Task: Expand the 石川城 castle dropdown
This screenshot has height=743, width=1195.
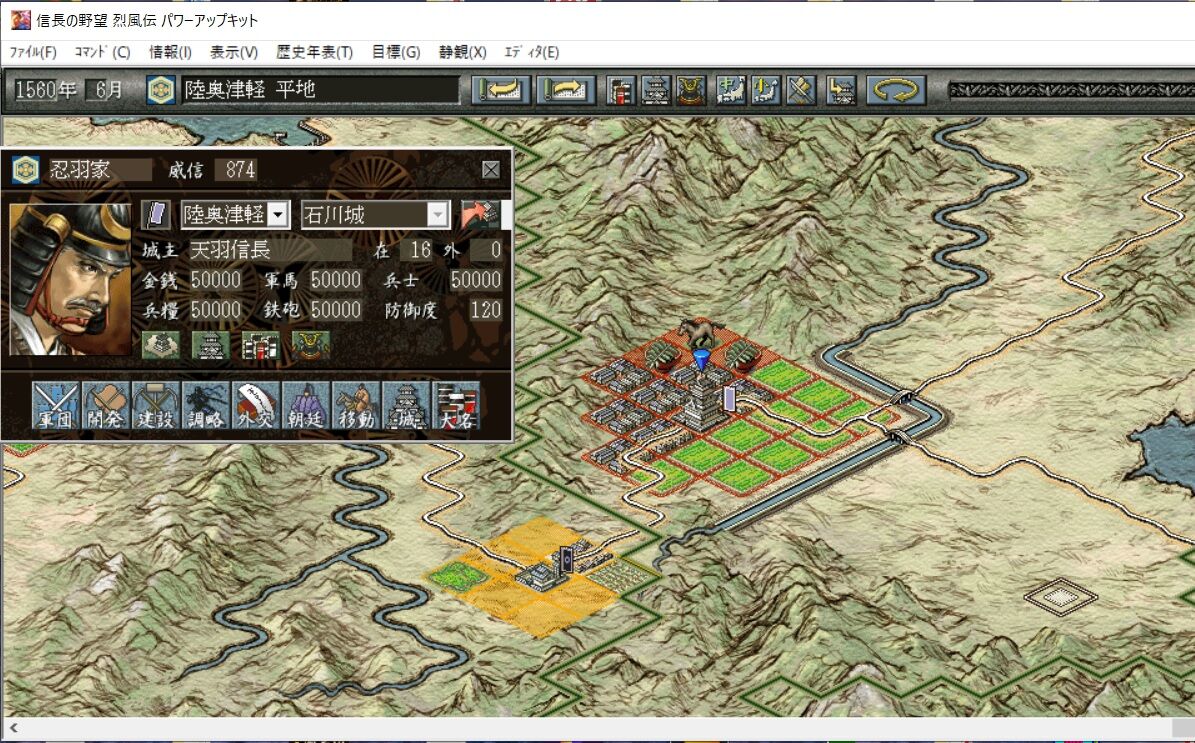Action: [437, 215]
